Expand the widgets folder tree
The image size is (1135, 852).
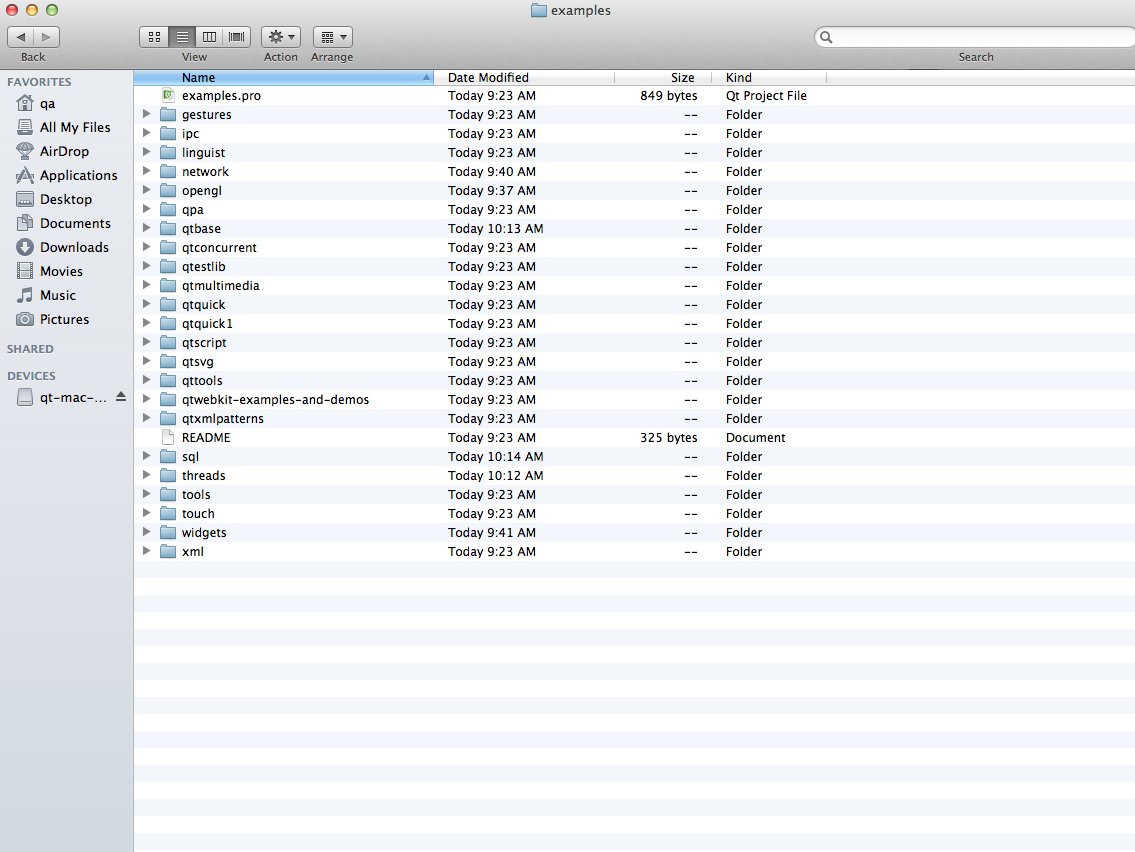(x=146, y=532)
